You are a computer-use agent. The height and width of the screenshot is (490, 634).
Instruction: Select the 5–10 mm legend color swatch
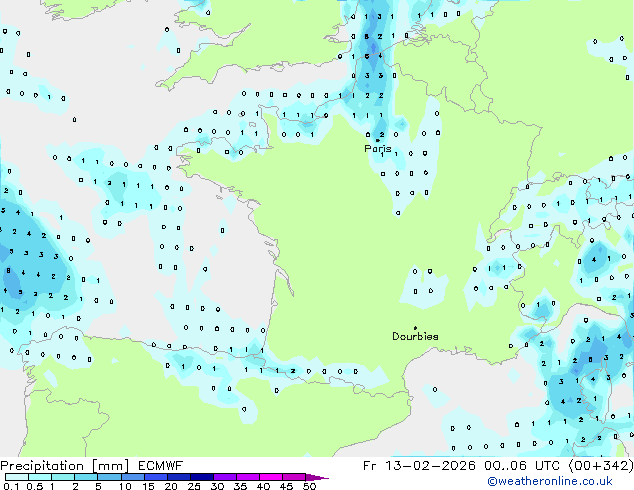pyautogui.click(x=109, y=477)
